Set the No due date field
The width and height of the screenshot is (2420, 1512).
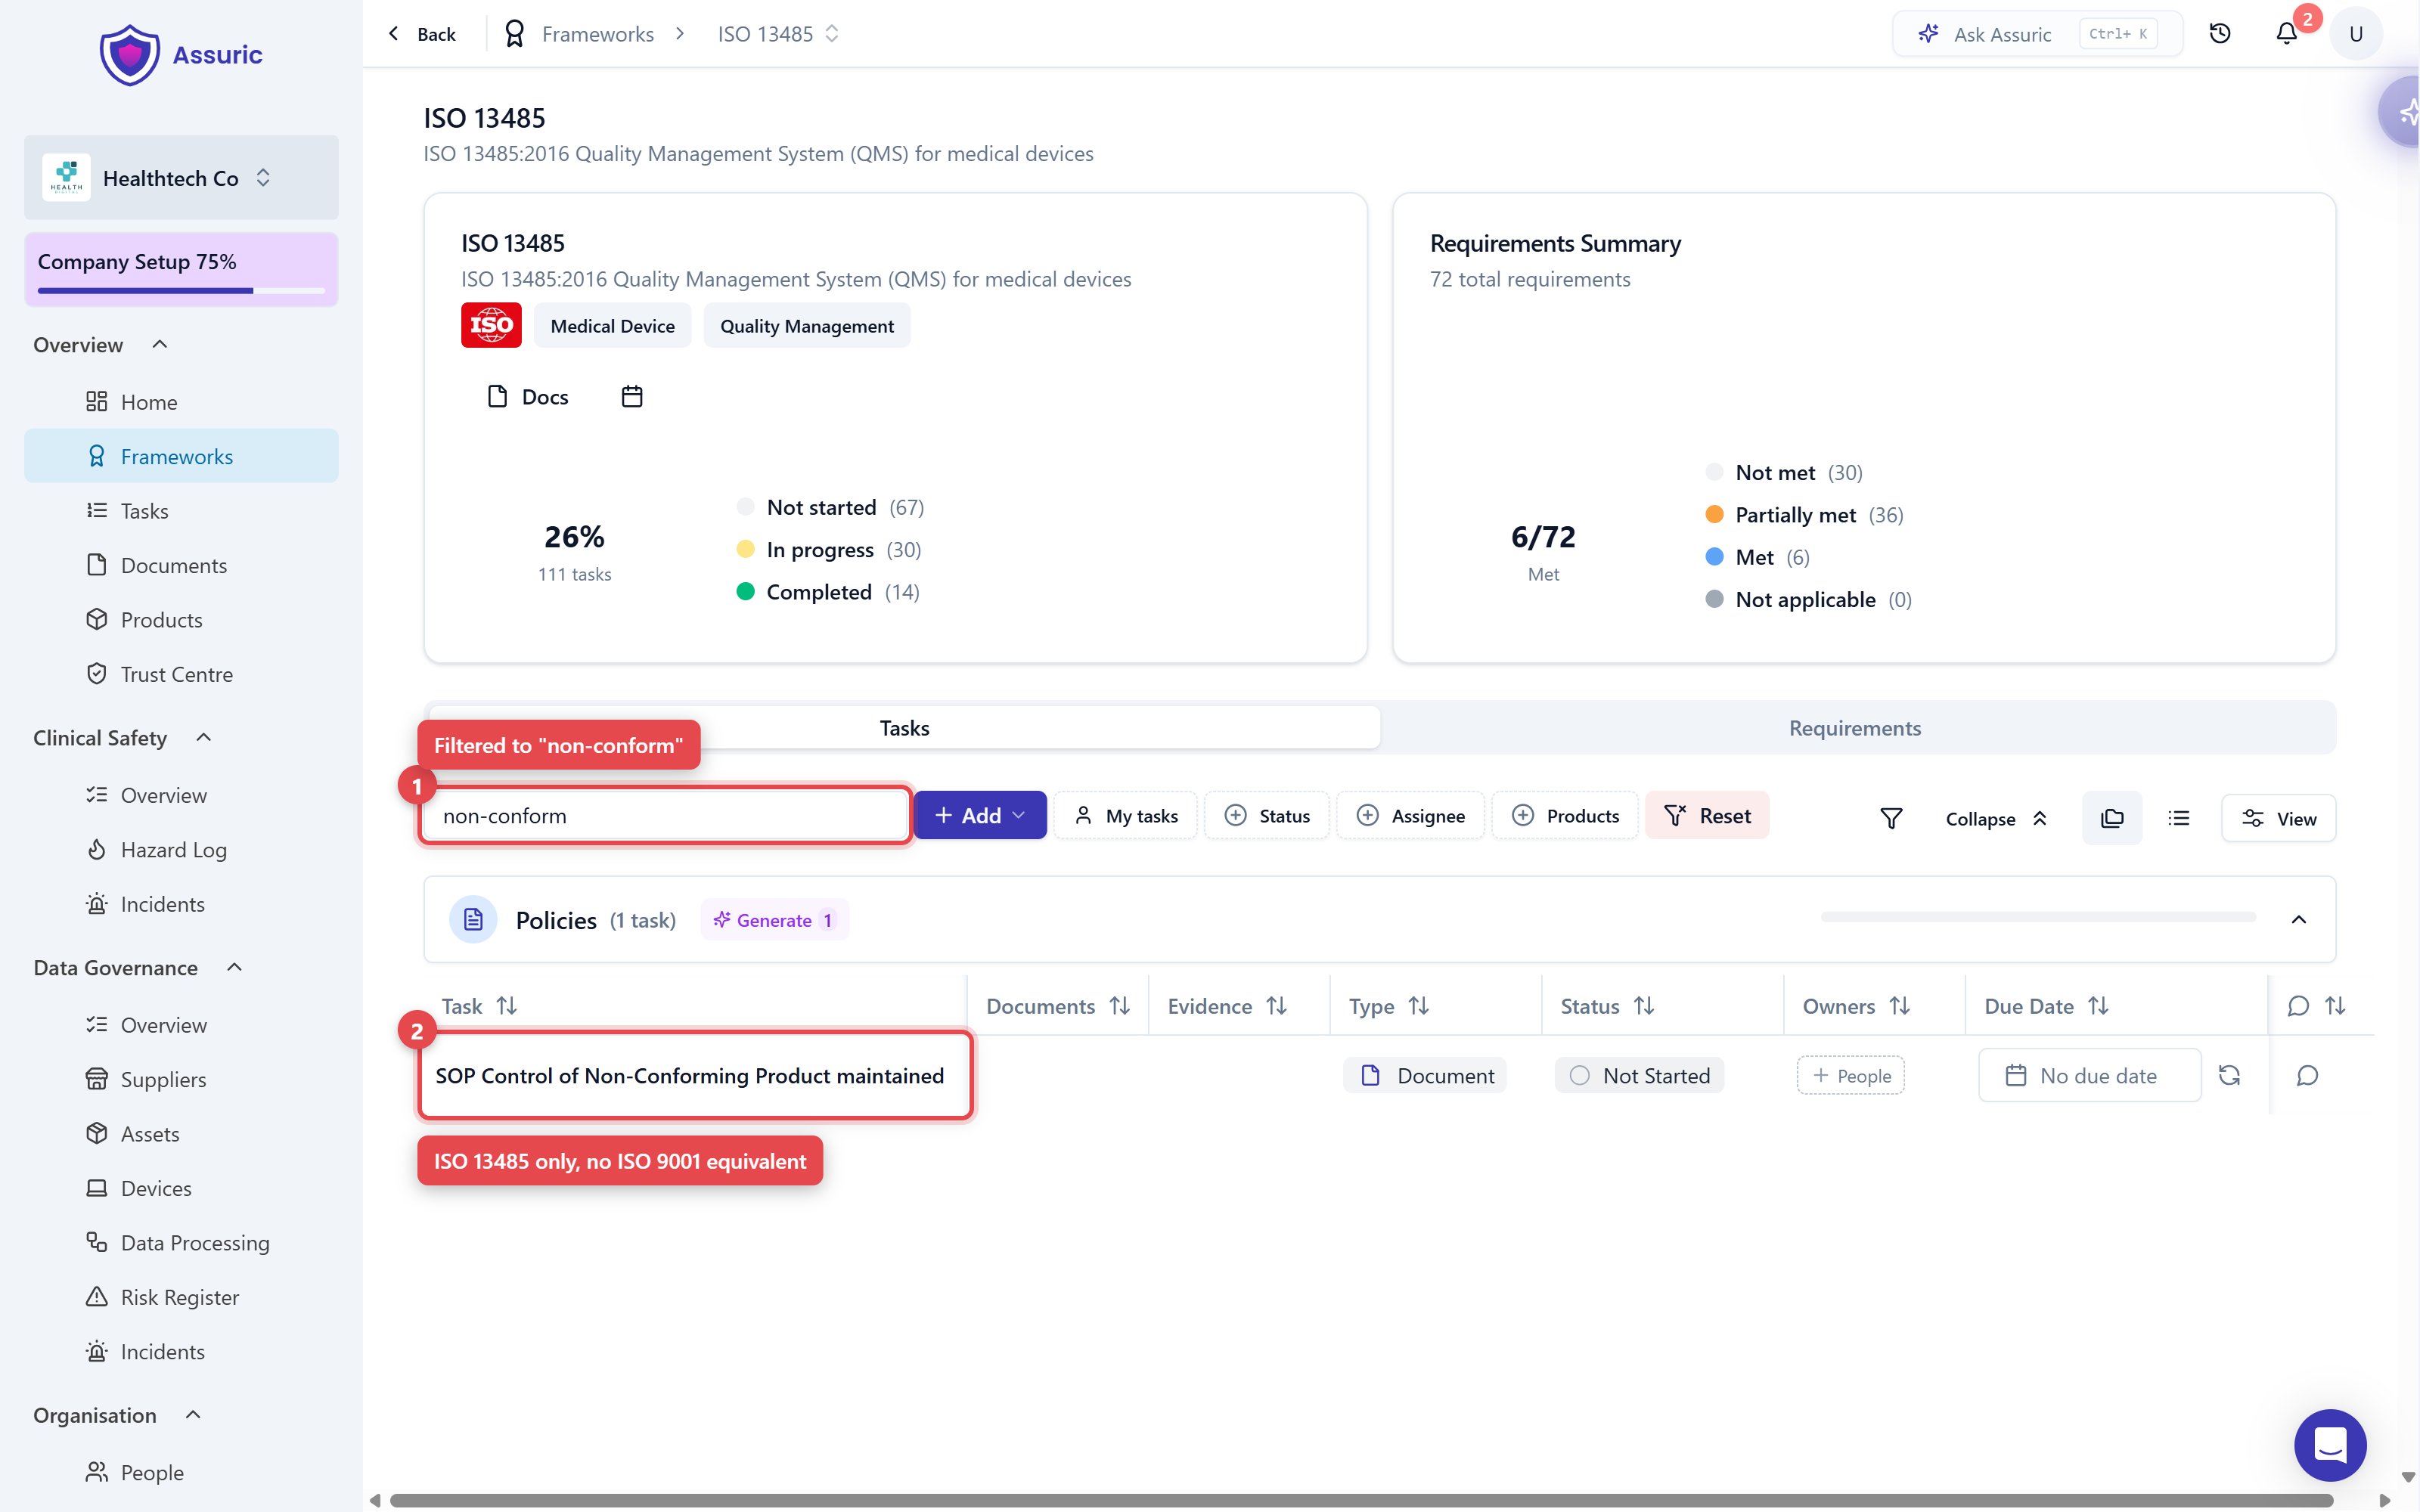tap(2090, 1075)
